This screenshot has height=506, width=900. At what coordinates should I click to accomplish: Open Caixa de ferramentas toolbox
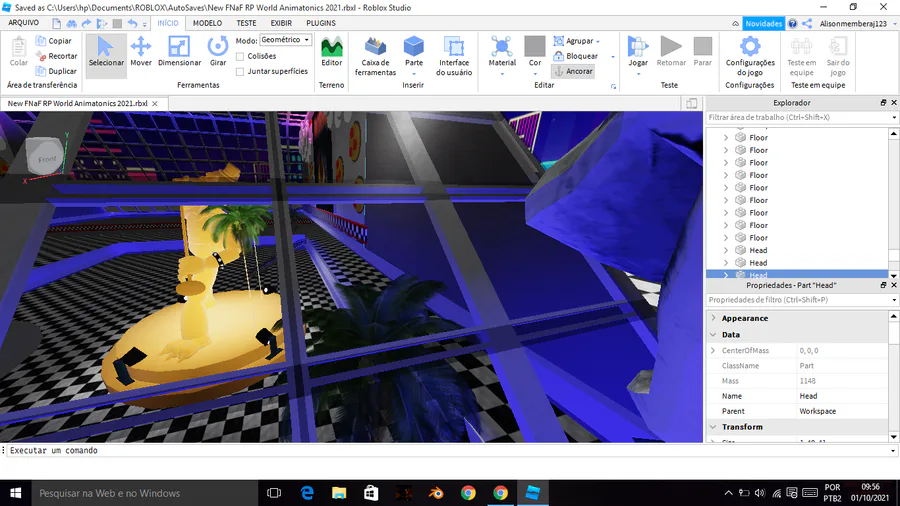coord(375,56)
